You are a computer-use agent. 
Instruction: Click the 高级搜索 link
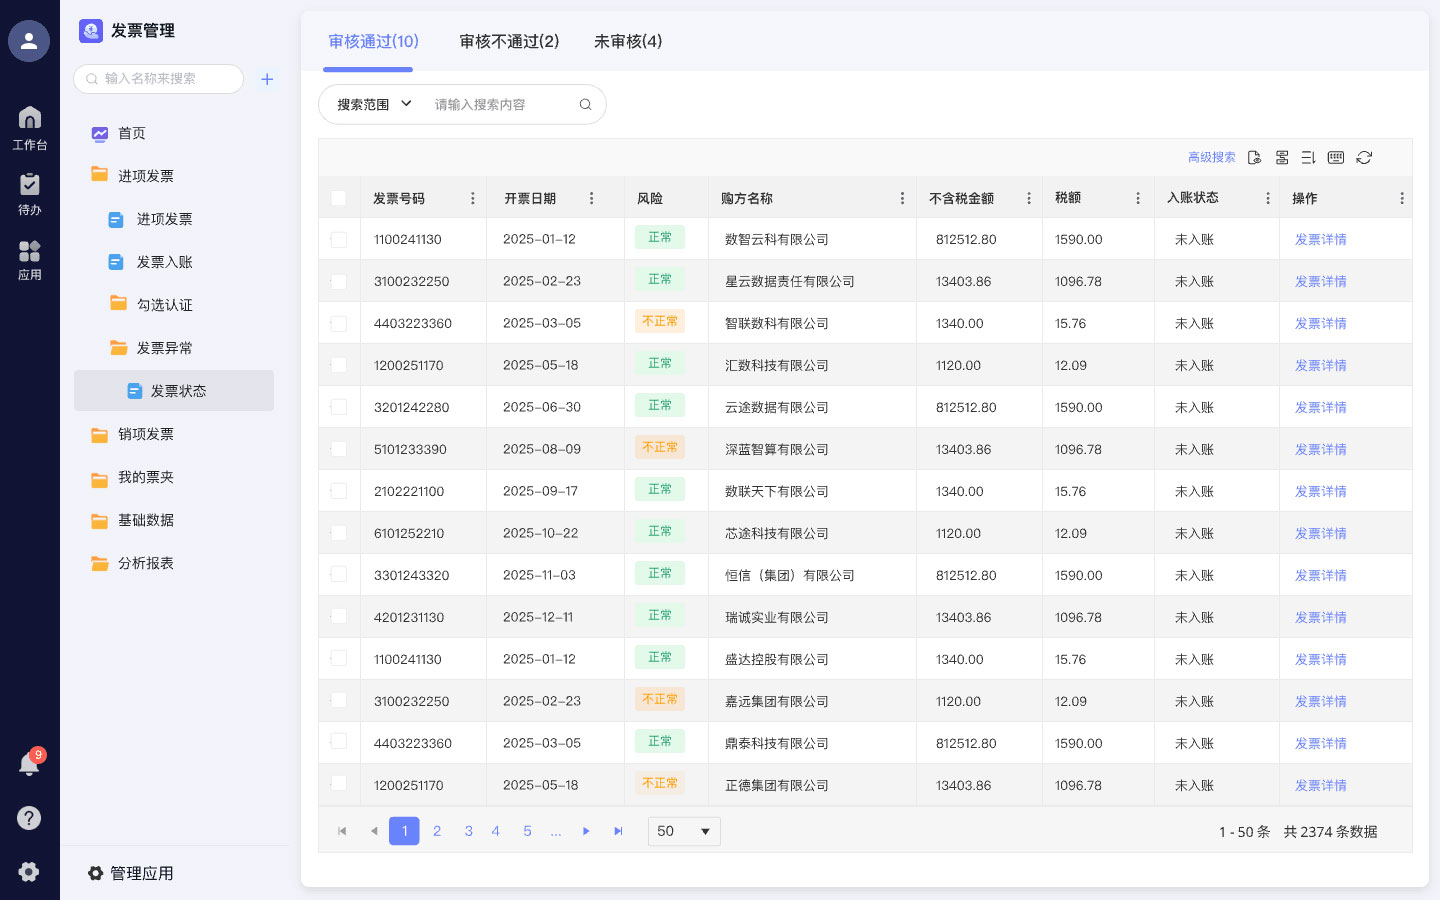(x=1211, y=157)
